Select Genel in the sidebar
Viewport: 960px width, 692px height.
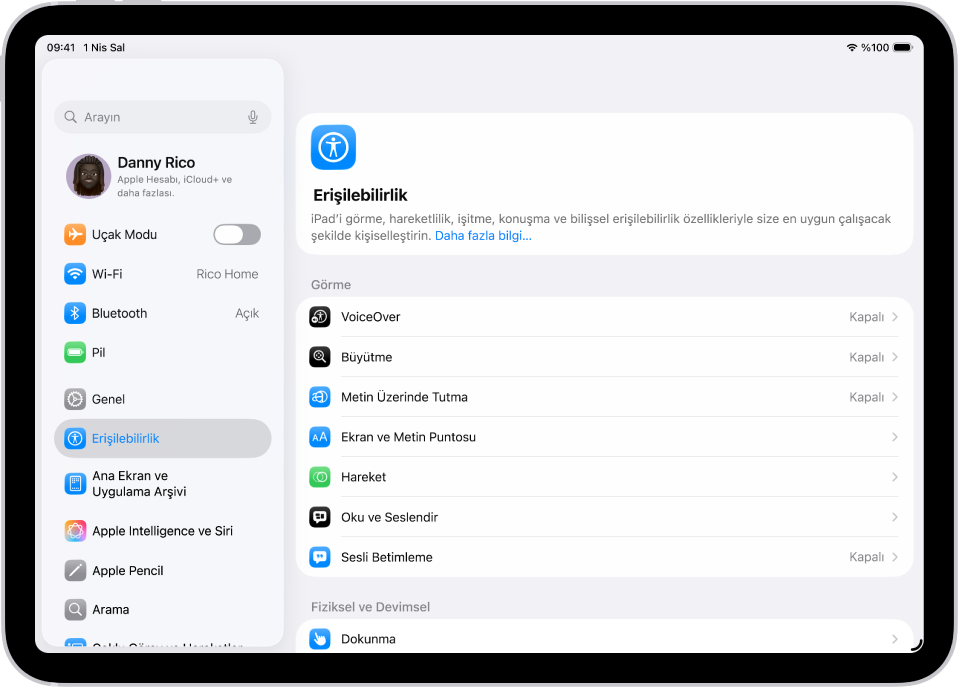[x=163, y=399]
